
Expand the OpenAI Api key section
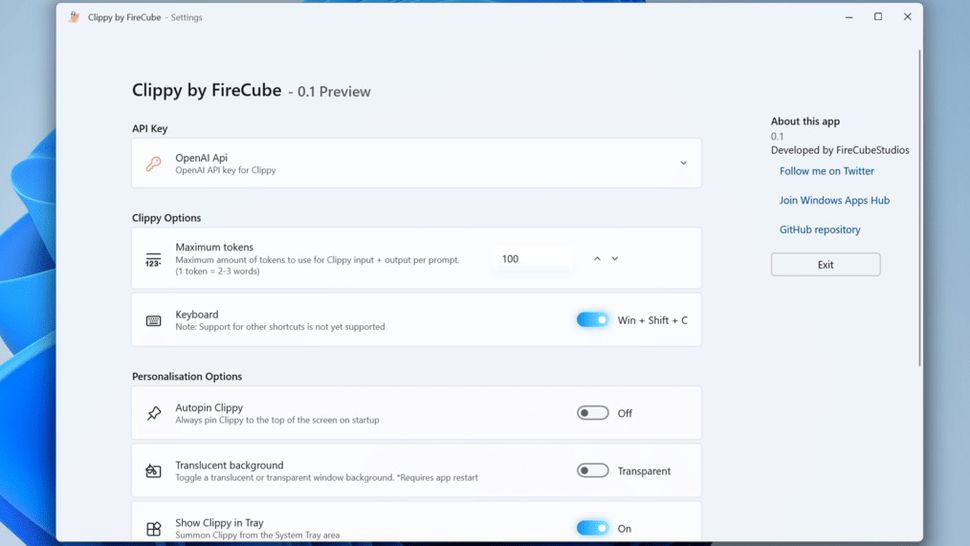click(683, 163)
